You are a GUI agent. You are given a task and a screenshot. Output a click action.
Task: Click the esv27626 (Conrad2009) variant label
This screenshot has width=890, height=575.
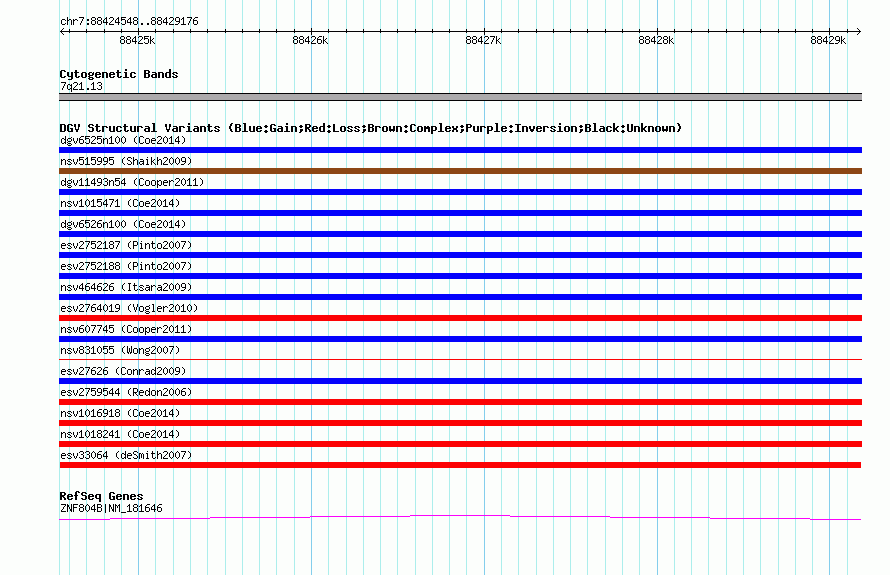[x=123, y=371]
